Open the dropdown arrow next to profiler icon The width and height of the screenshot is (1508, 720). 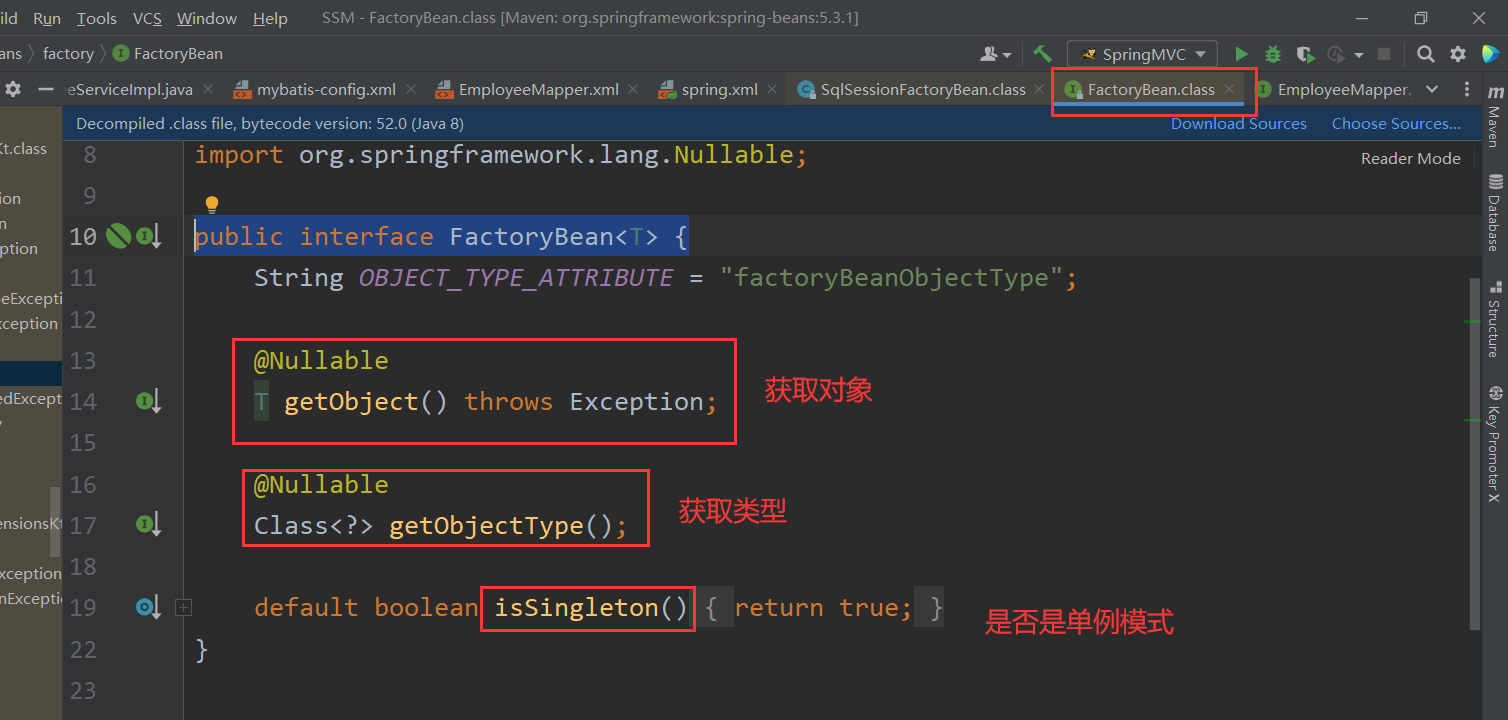[x=1358, y=55]
